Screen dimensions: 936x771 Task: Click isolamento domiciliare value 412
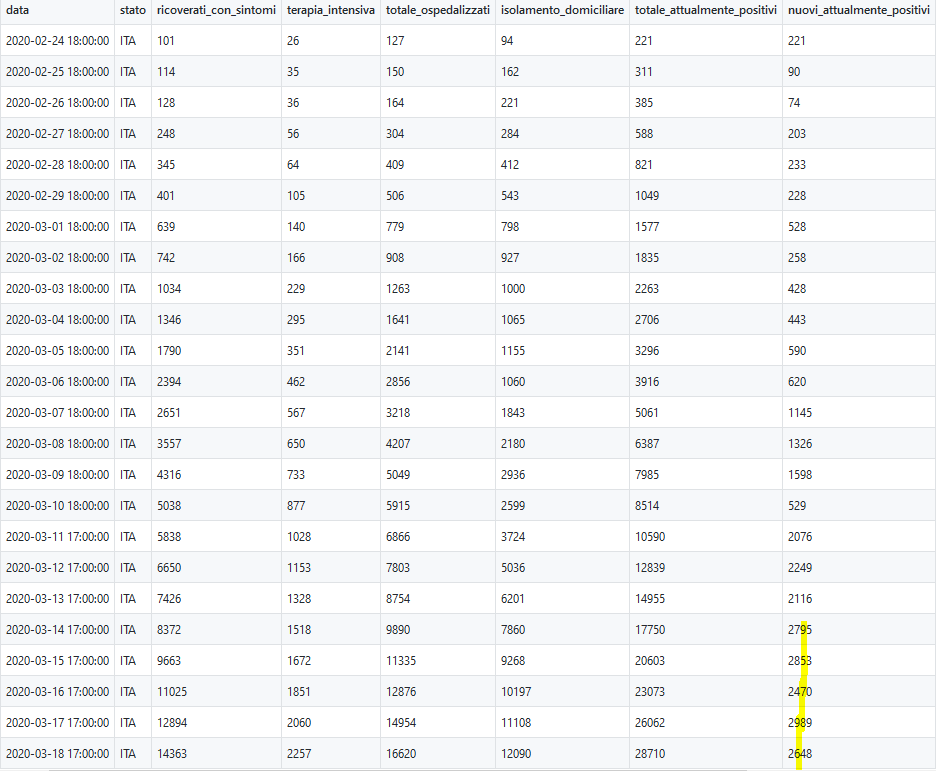[510, 165]
